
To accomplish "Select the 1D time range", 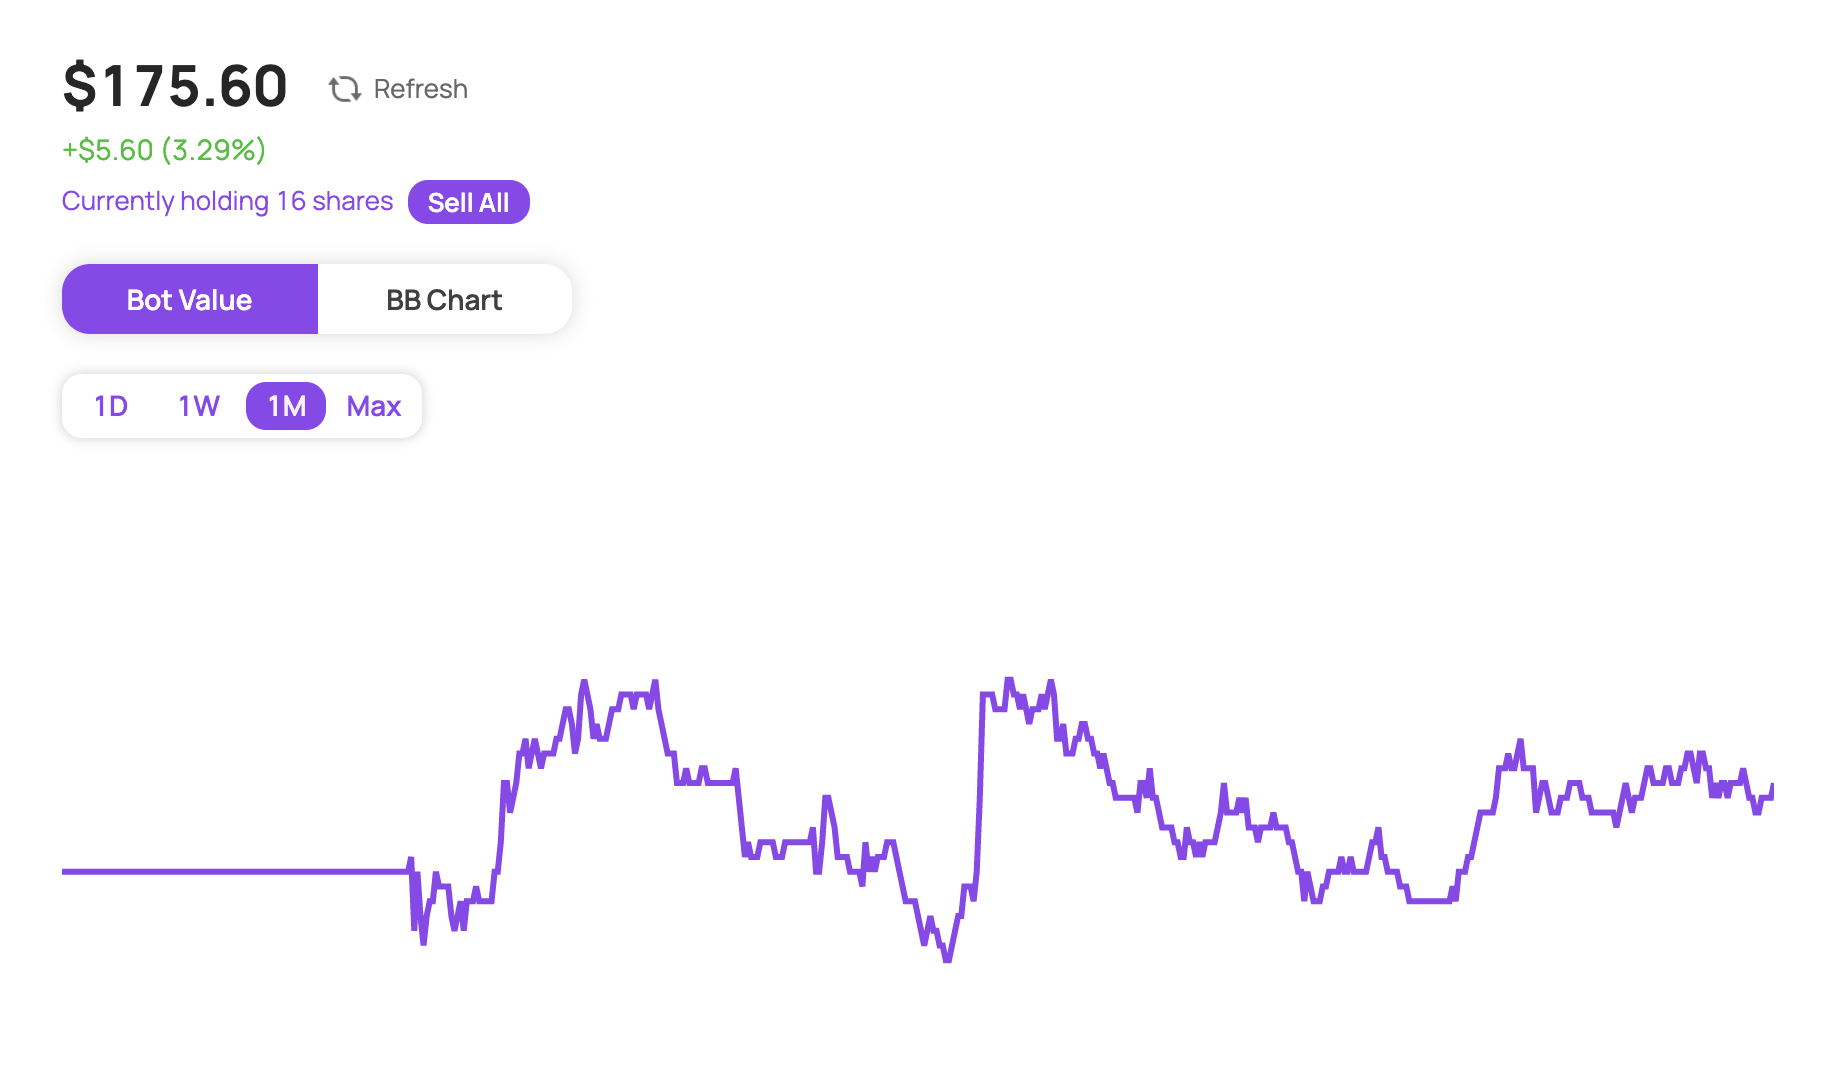I will [x=111, y=406].
